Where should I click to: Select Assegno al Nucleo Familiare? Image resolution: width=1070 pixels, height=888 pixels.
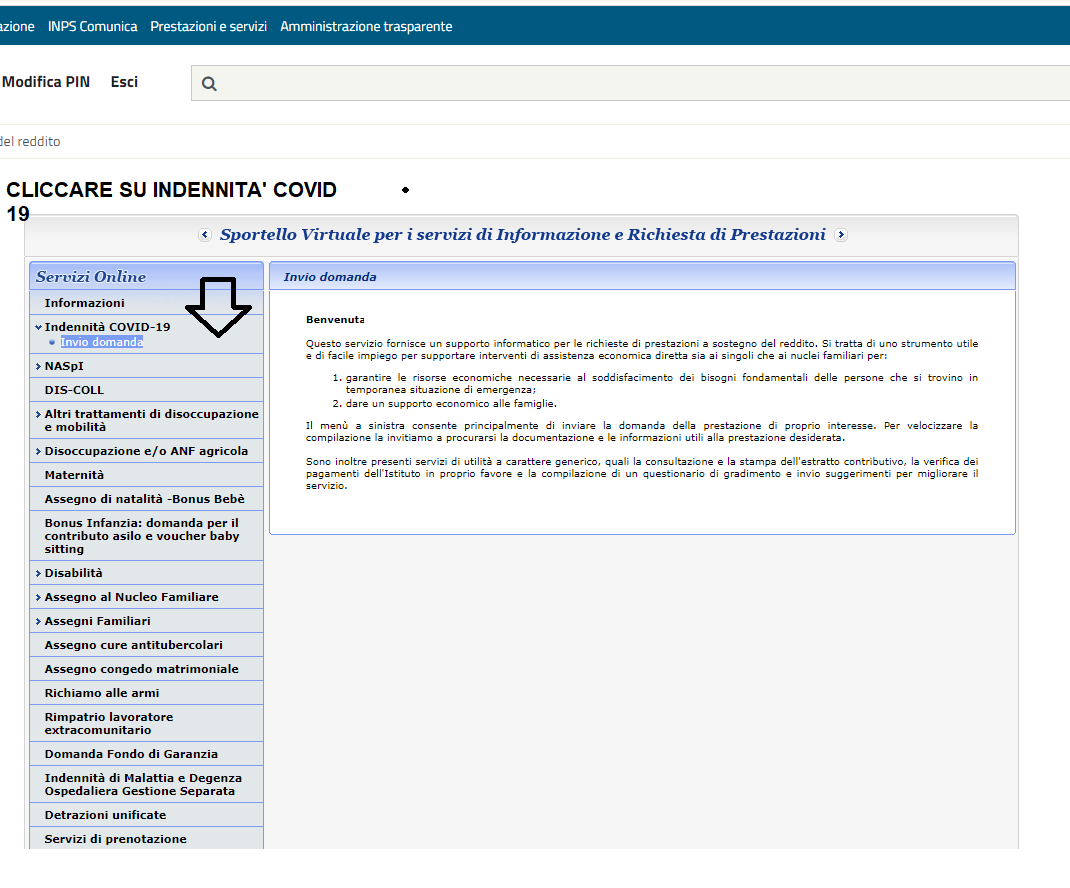(132, 597)
